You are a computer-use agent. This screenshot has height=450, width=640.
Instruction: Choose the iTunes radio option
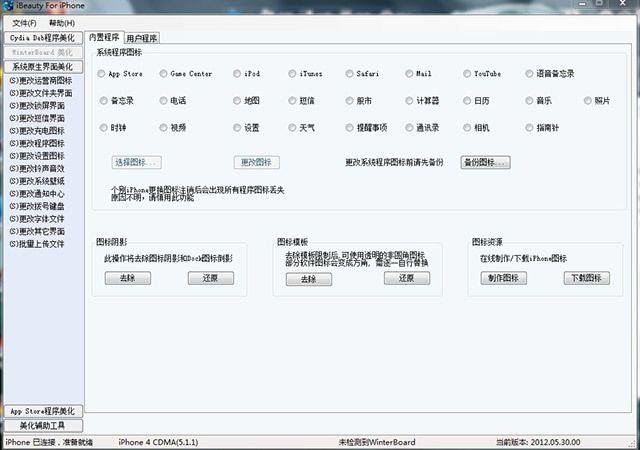tap(292, 74)
